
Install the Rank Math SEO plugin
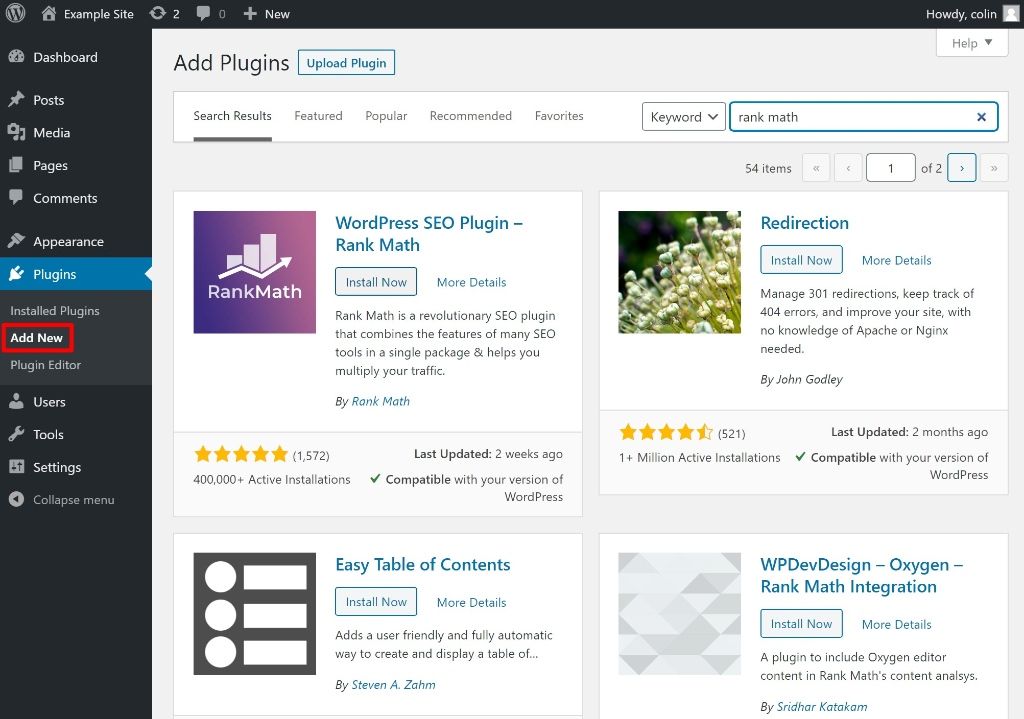(376, 281)
